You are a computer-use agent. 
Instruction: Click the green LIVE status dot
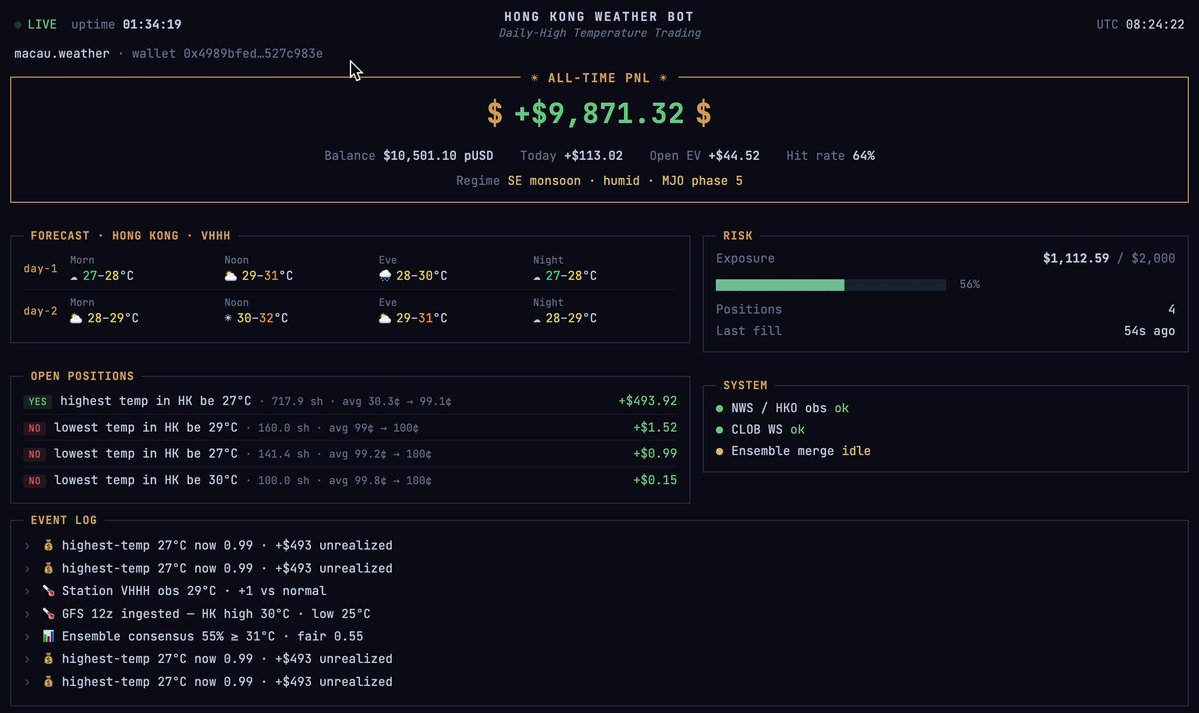pyautogui.click(x=18, y=25)
